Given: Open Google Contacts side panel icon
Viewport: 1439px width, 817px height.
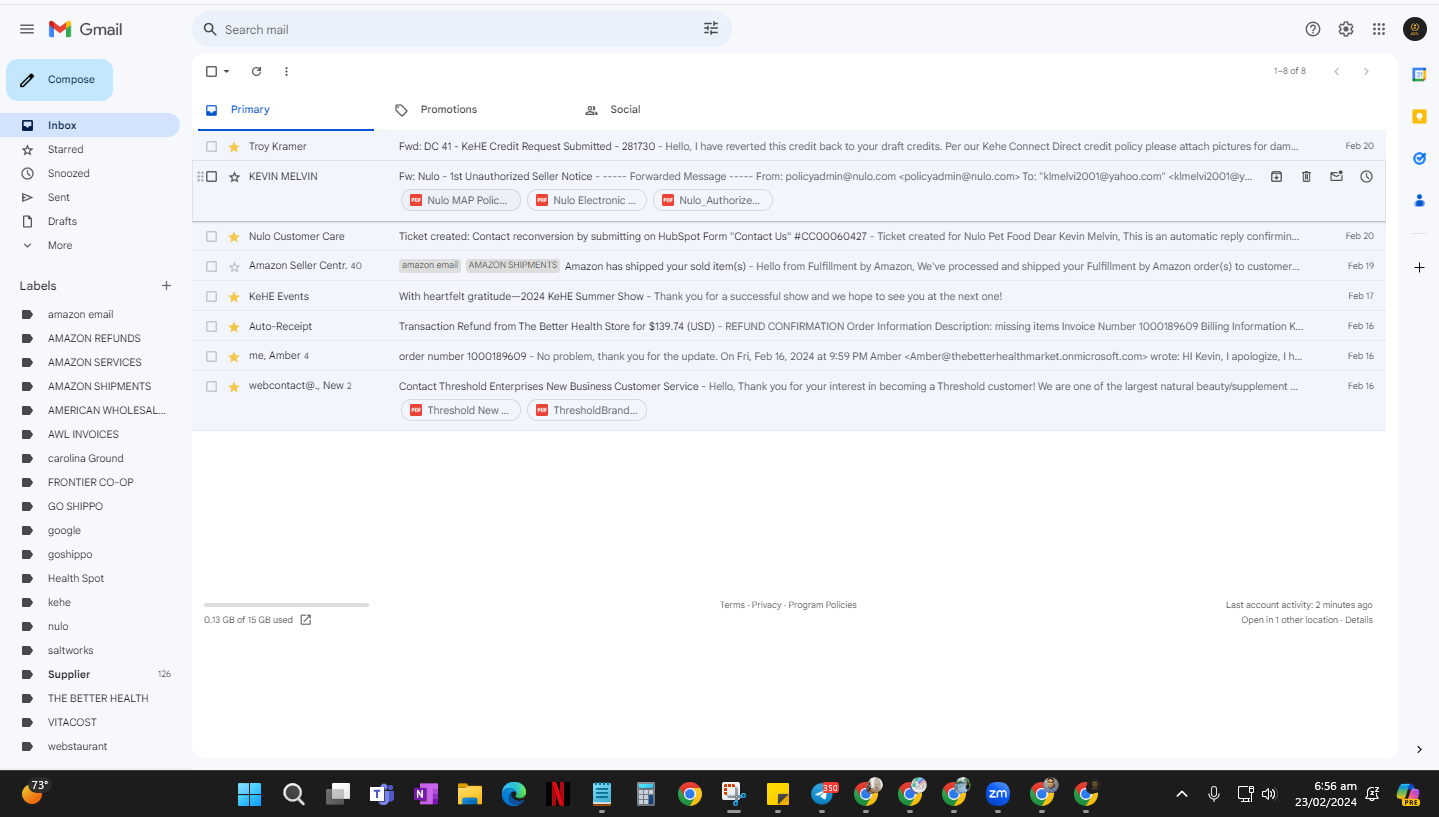Looking at the screenshot, I should (x=1419, y=200).
